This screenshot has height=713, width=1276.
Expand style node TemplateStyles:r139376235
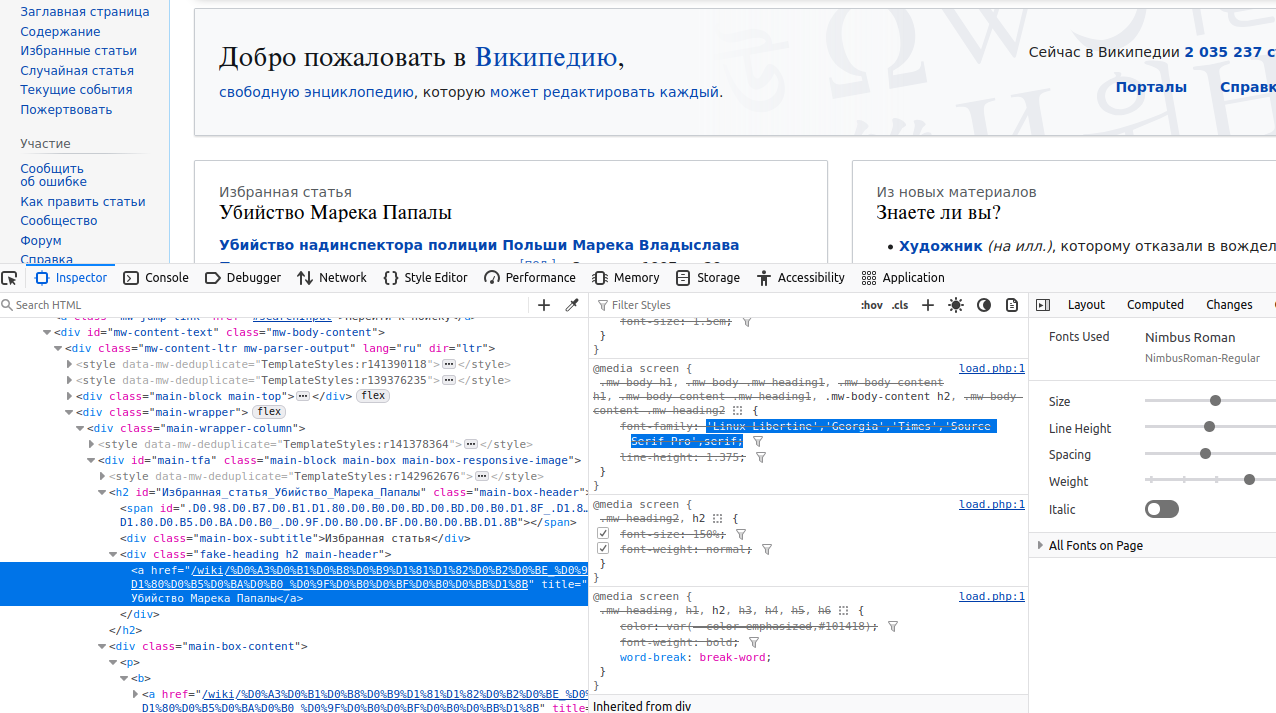(x=69, y=380)
